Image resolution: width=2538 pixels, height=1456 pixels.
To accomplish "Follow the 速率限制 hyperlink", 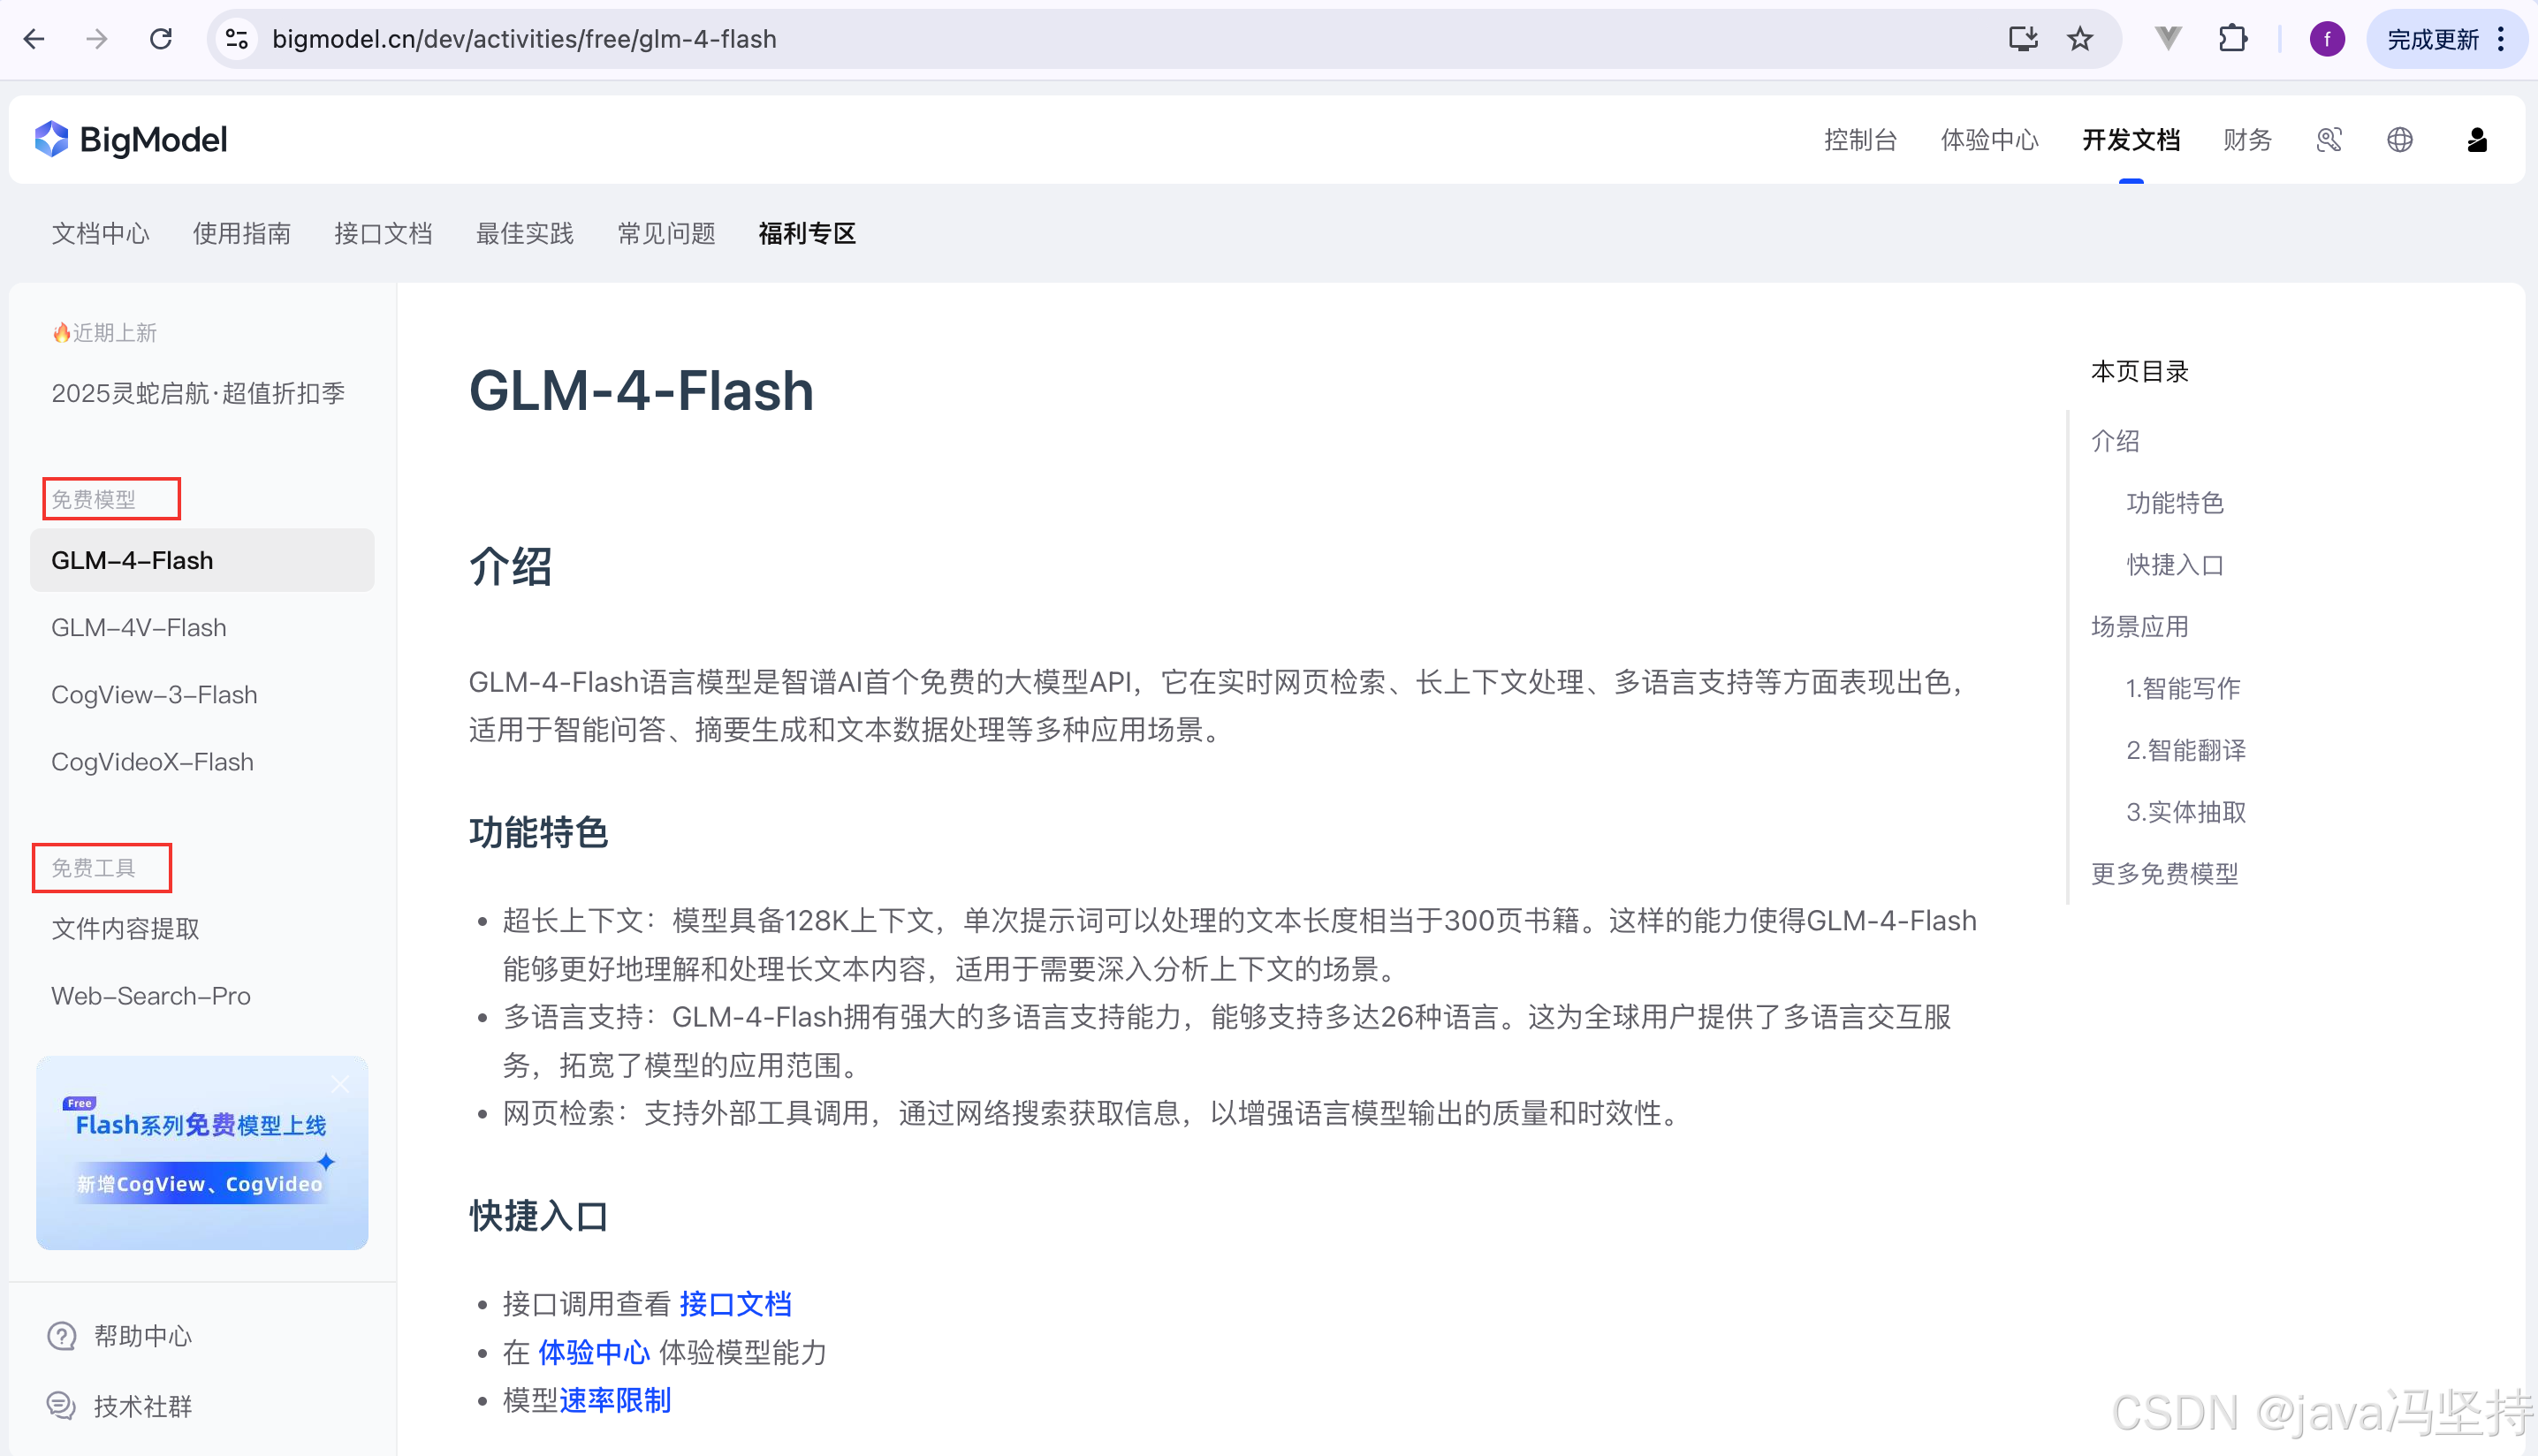I will click(x=615, y=1400).
